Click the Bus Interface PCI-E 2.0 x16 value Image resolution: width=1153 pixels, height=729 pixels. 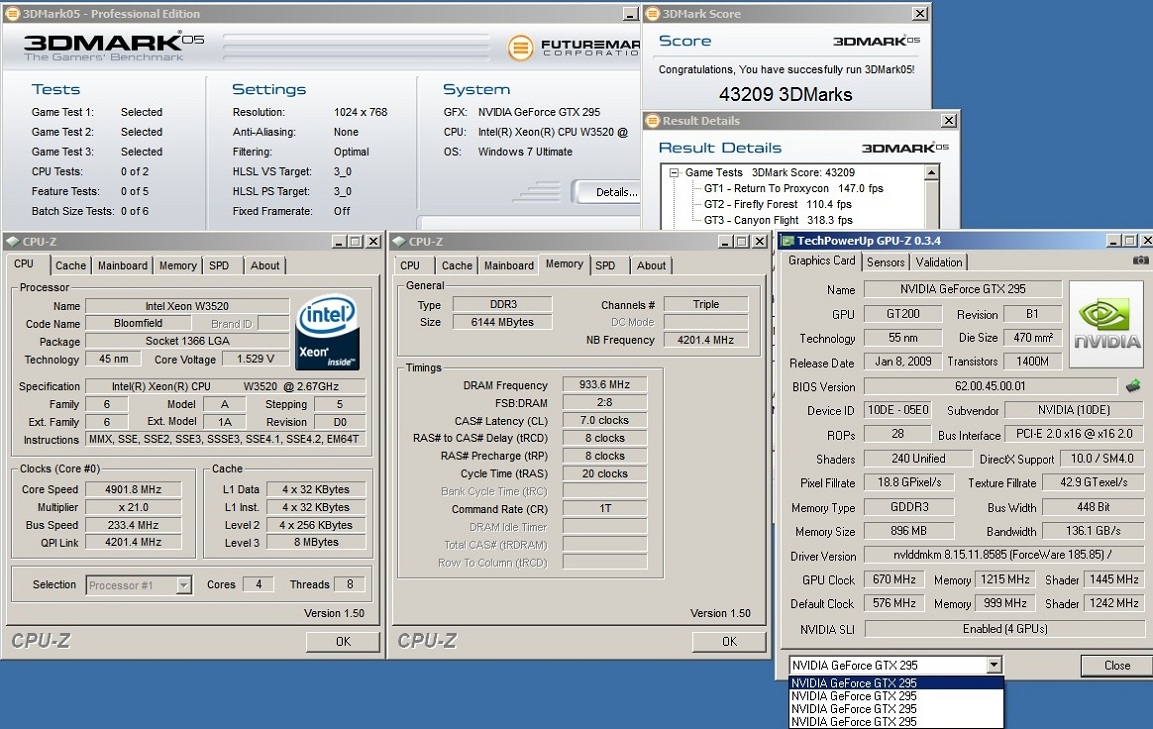(1074, 433)
